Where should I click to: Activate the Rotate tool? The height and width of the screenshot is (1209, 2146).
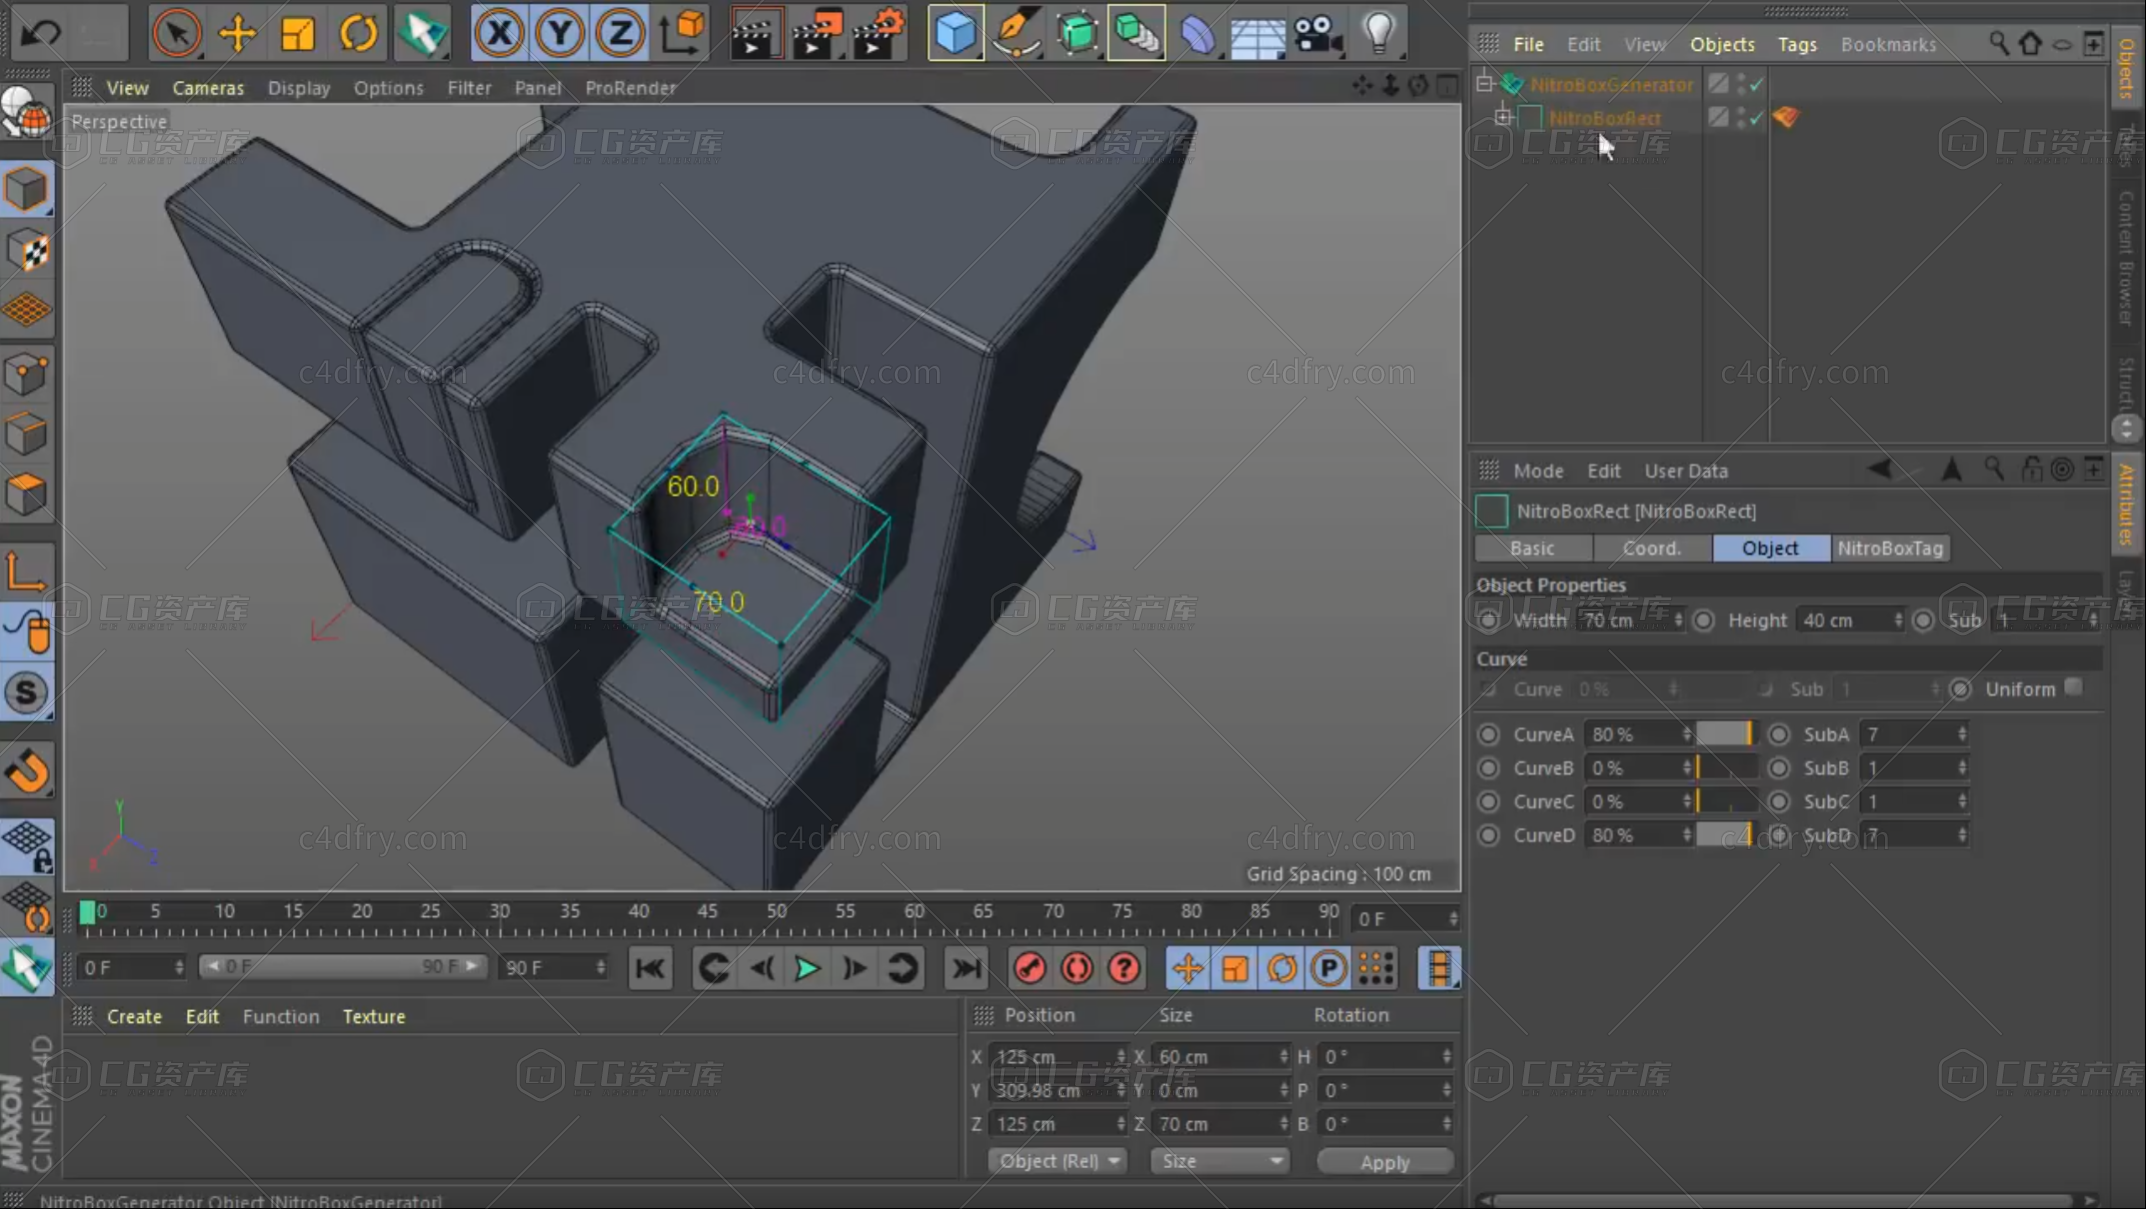pos(358,33)
